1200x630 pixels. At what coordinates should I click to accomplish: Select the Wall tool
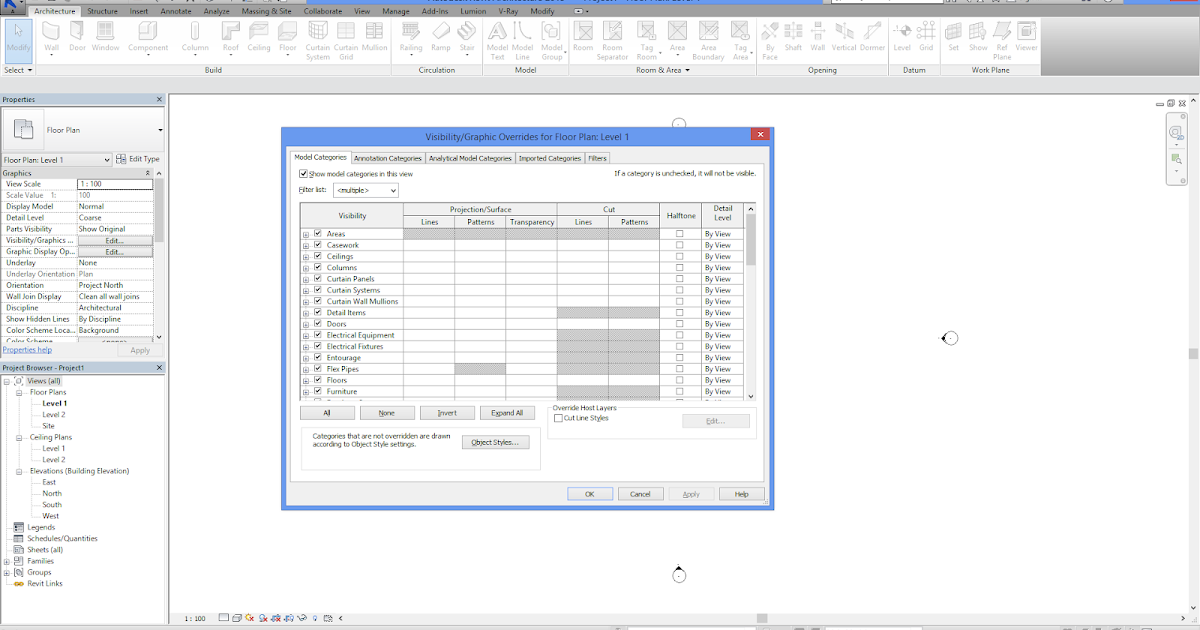point(50,37)
